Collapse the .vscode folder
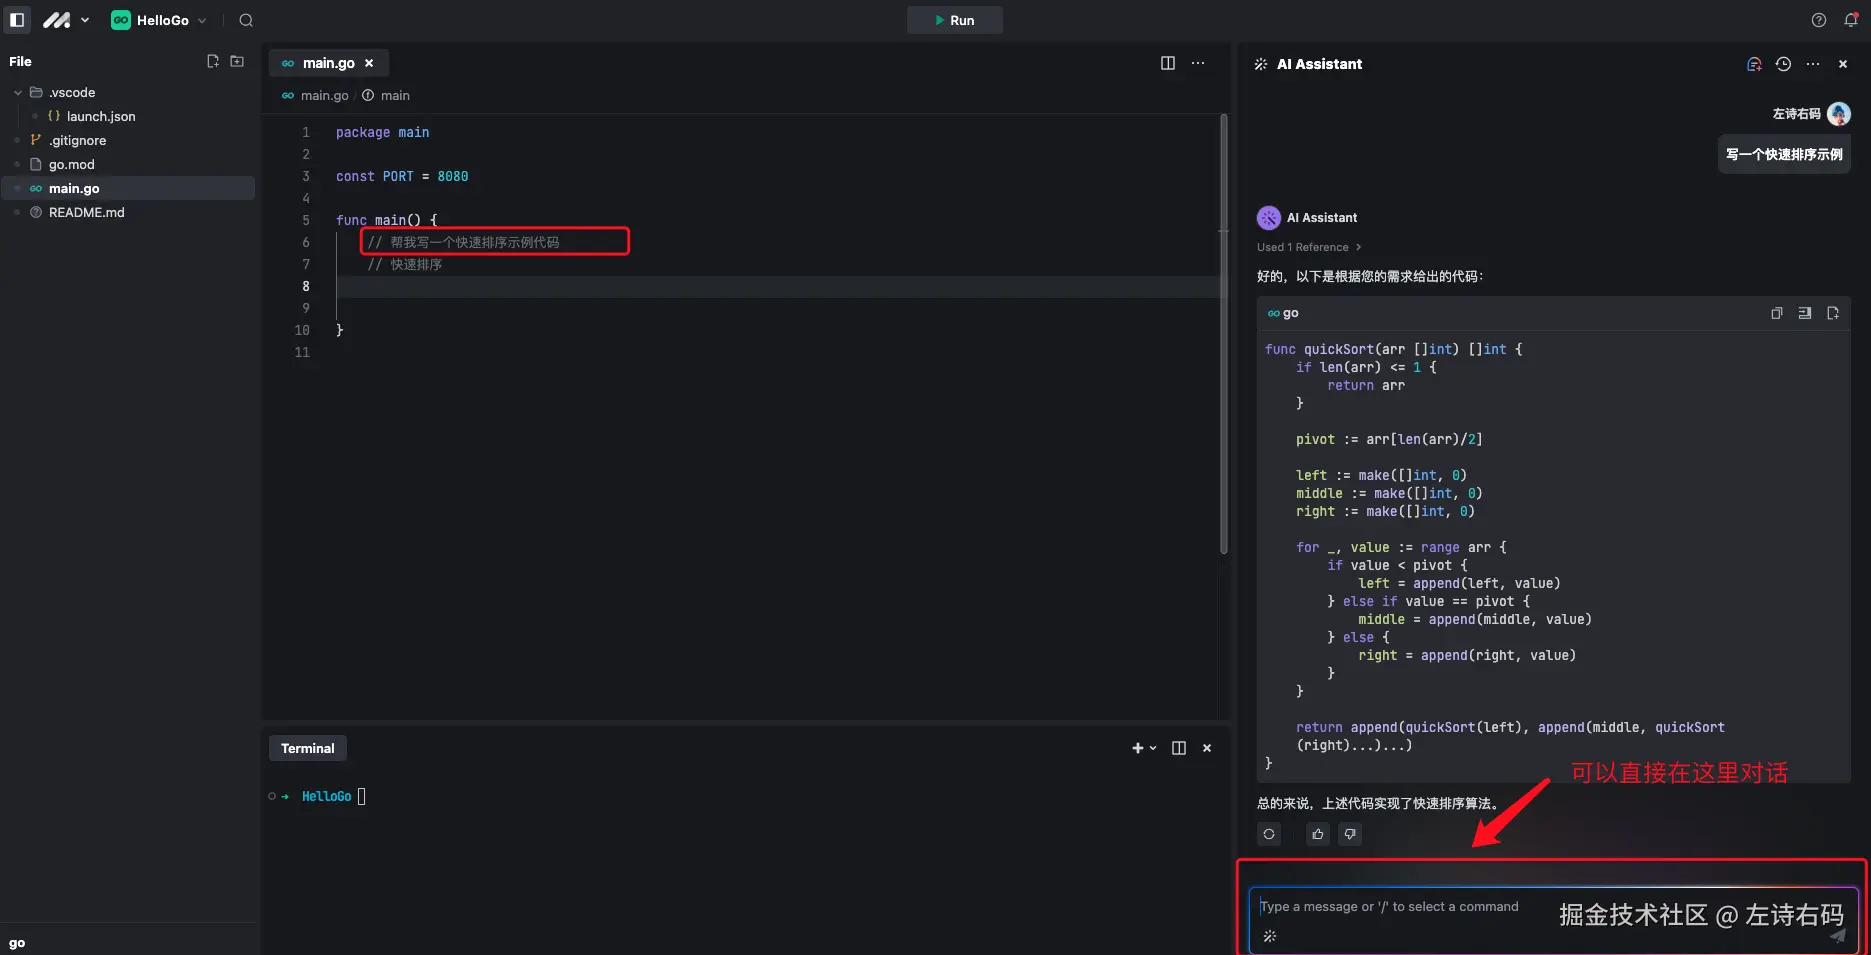Screen dimensions: 1871x955 click(18, 92)
